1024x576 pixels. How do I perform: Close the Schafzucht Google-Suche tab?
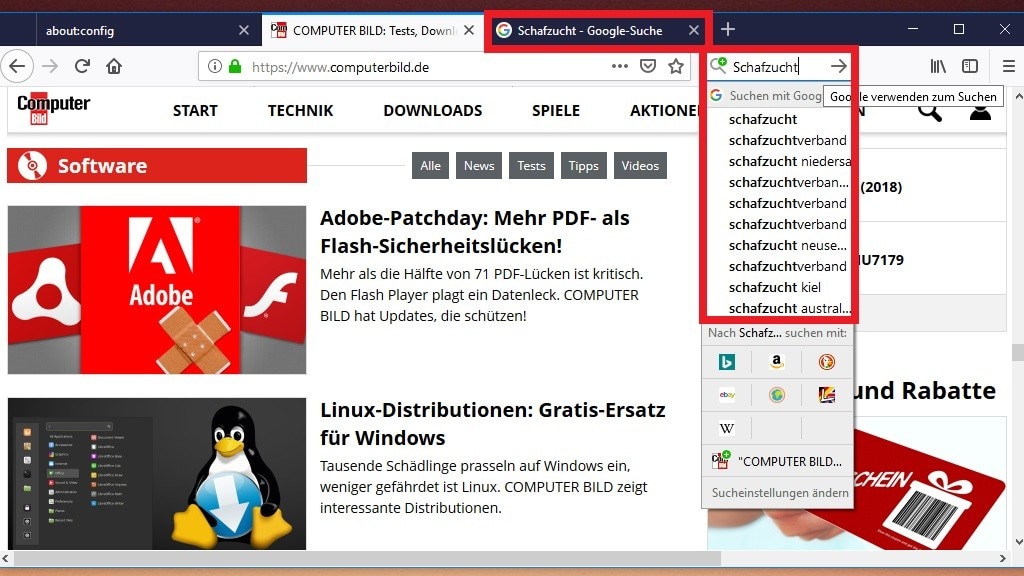click(694, 30)
